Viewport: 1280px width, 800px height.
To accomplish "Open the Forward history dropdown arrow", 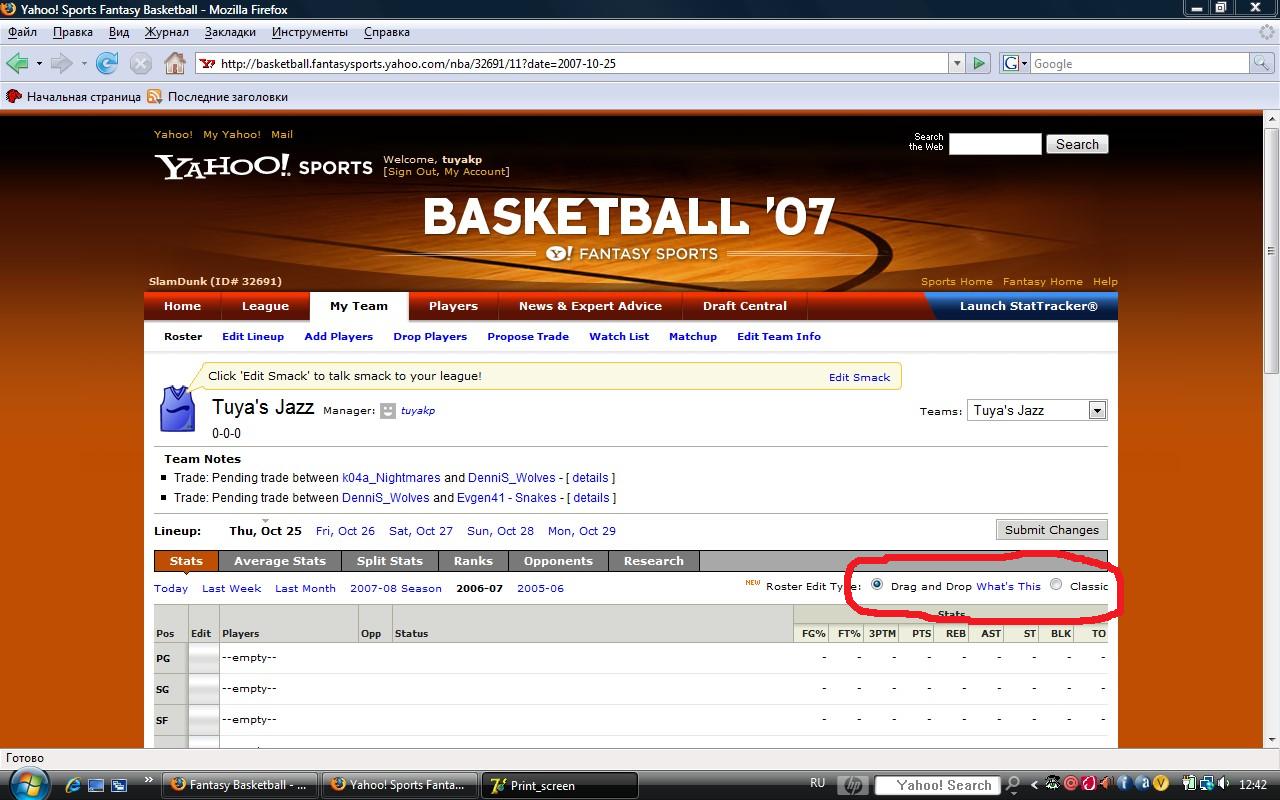I will point(83,63).
